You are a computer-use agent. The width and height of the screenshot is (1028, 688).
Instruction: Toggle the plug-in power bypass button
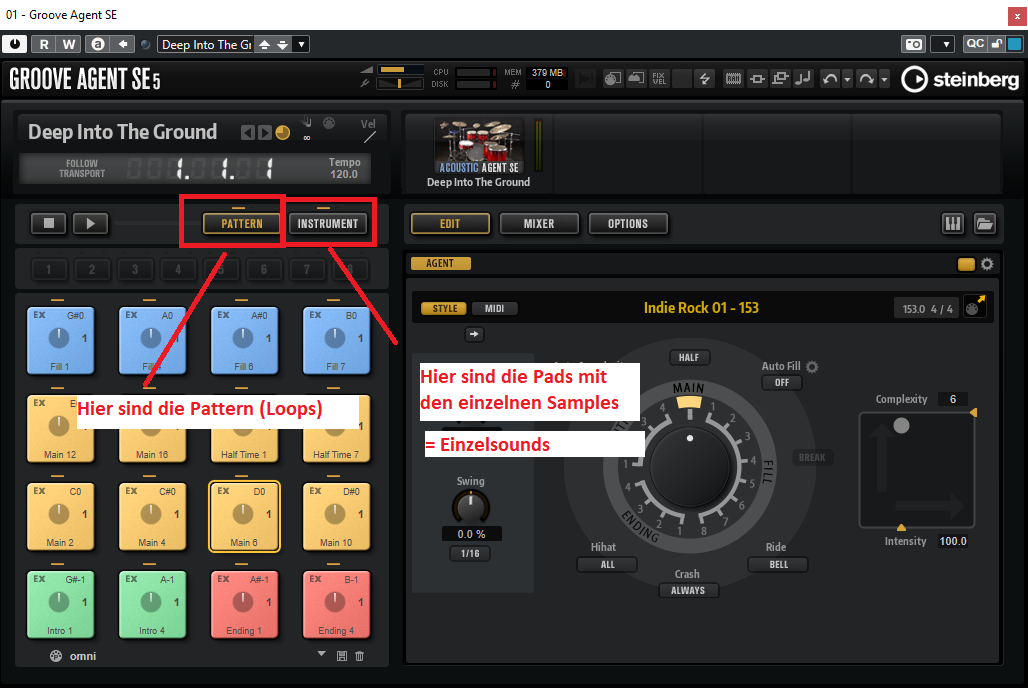click(14, 44)
